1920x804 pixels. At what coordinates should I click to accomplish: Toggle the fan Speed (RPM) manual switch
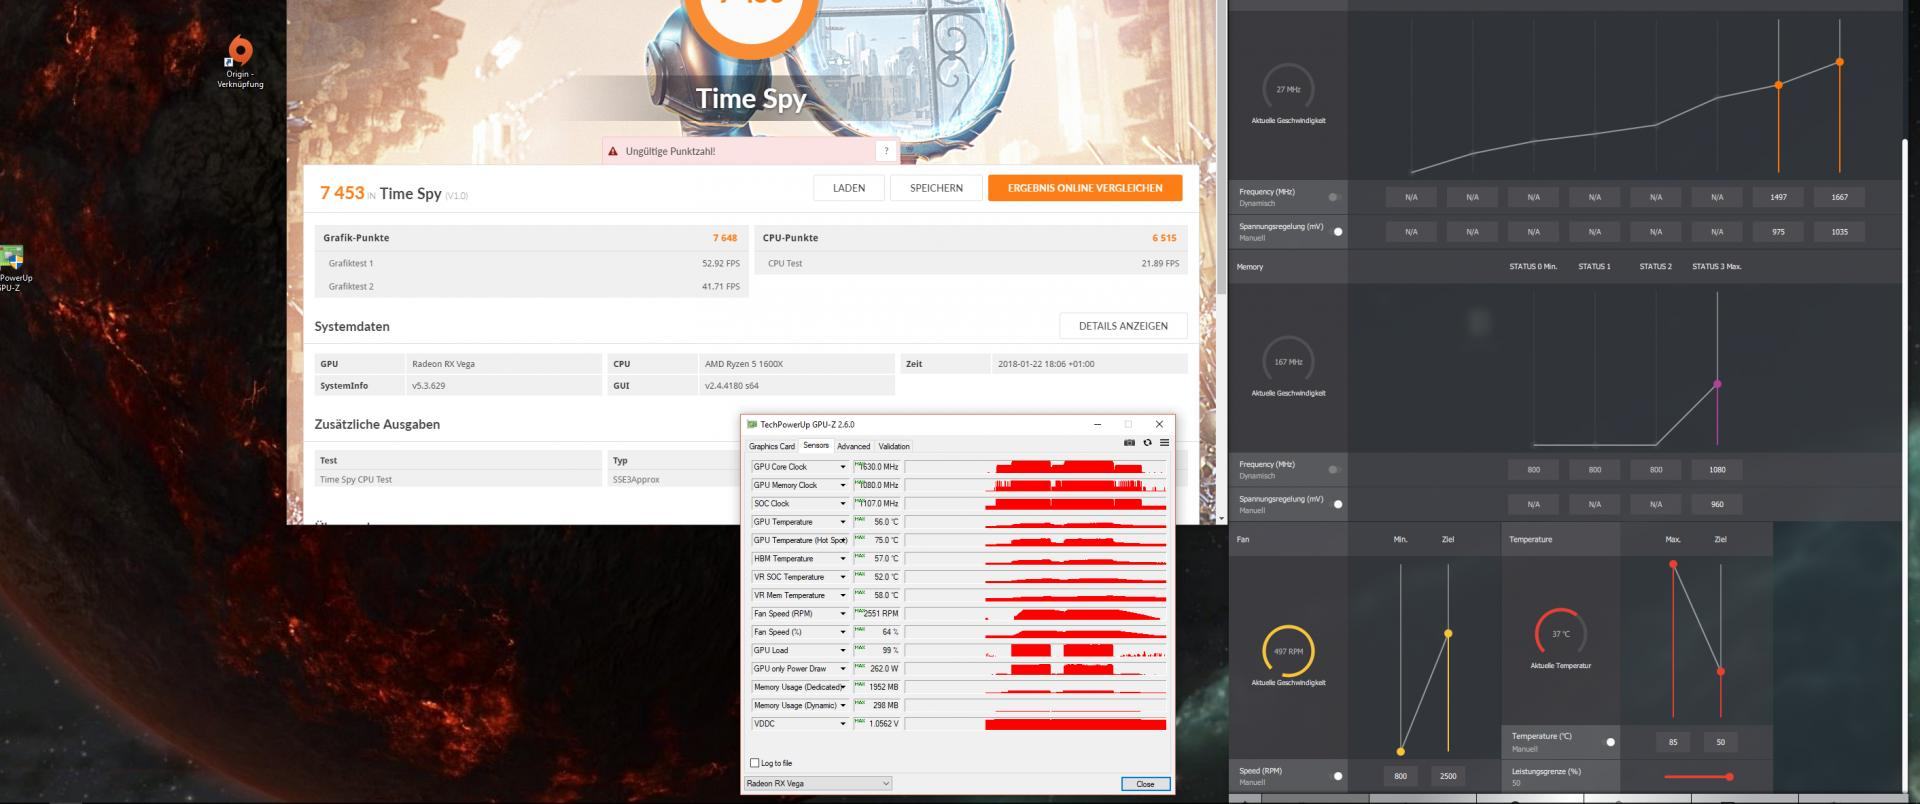coord(1338,776)
